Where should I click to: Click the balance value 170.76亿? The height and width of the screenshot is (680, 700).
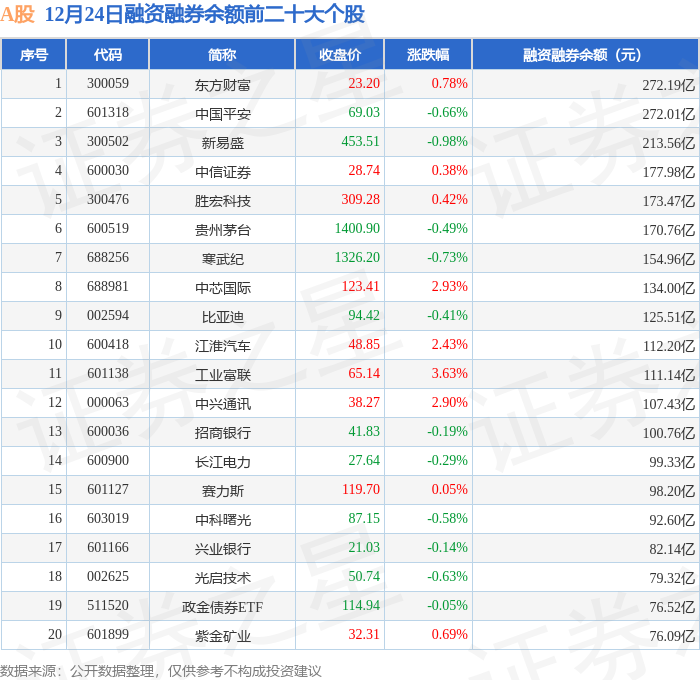tap(668, 230)
